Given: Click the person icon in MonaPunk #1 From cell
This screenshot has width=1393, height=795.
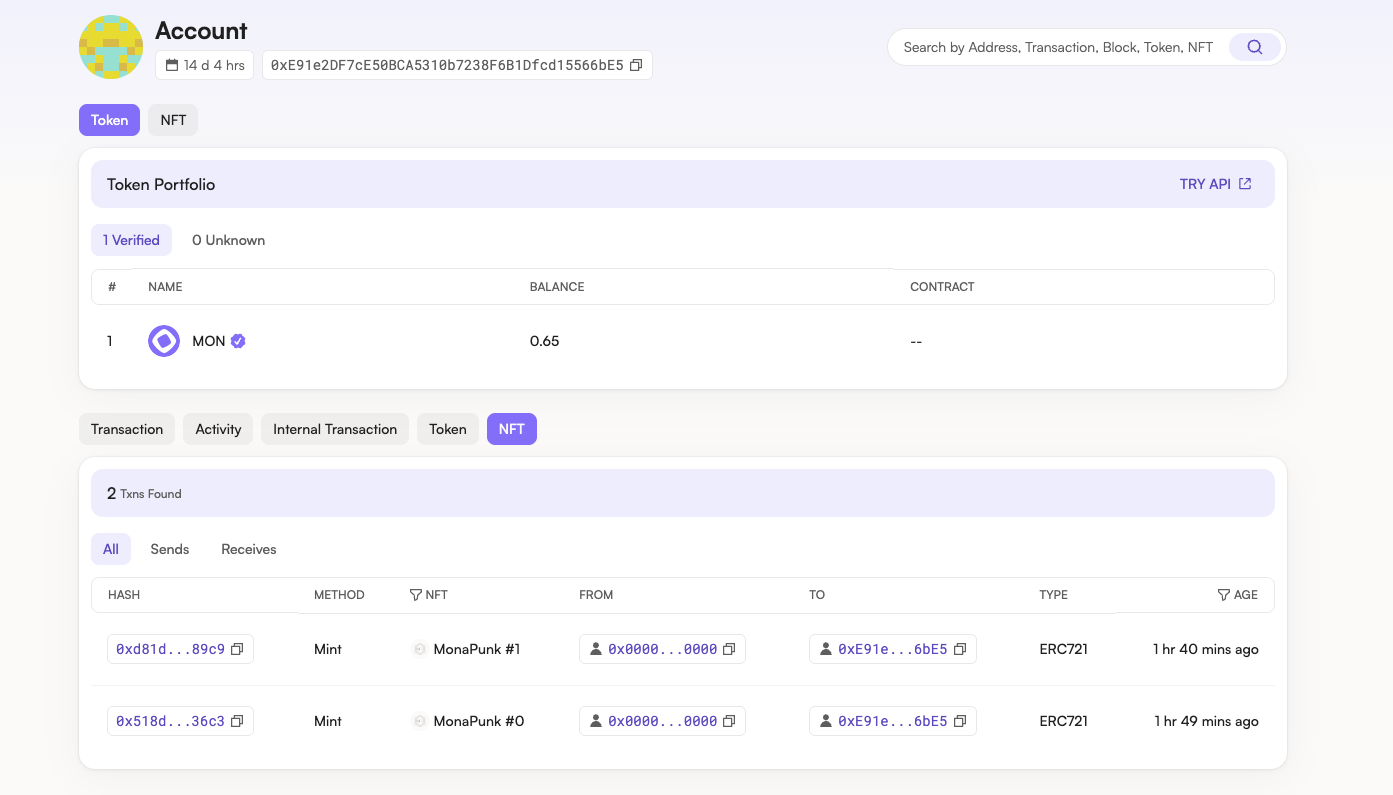Looking at the screenshot, I should (x=596, y=649).
